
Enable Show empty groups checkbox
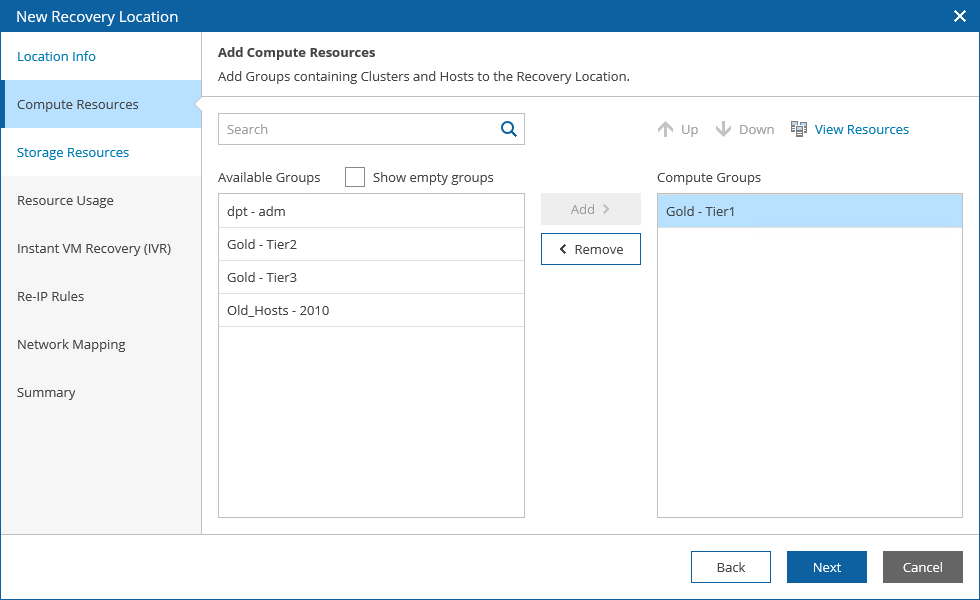(x=355, y=177)
